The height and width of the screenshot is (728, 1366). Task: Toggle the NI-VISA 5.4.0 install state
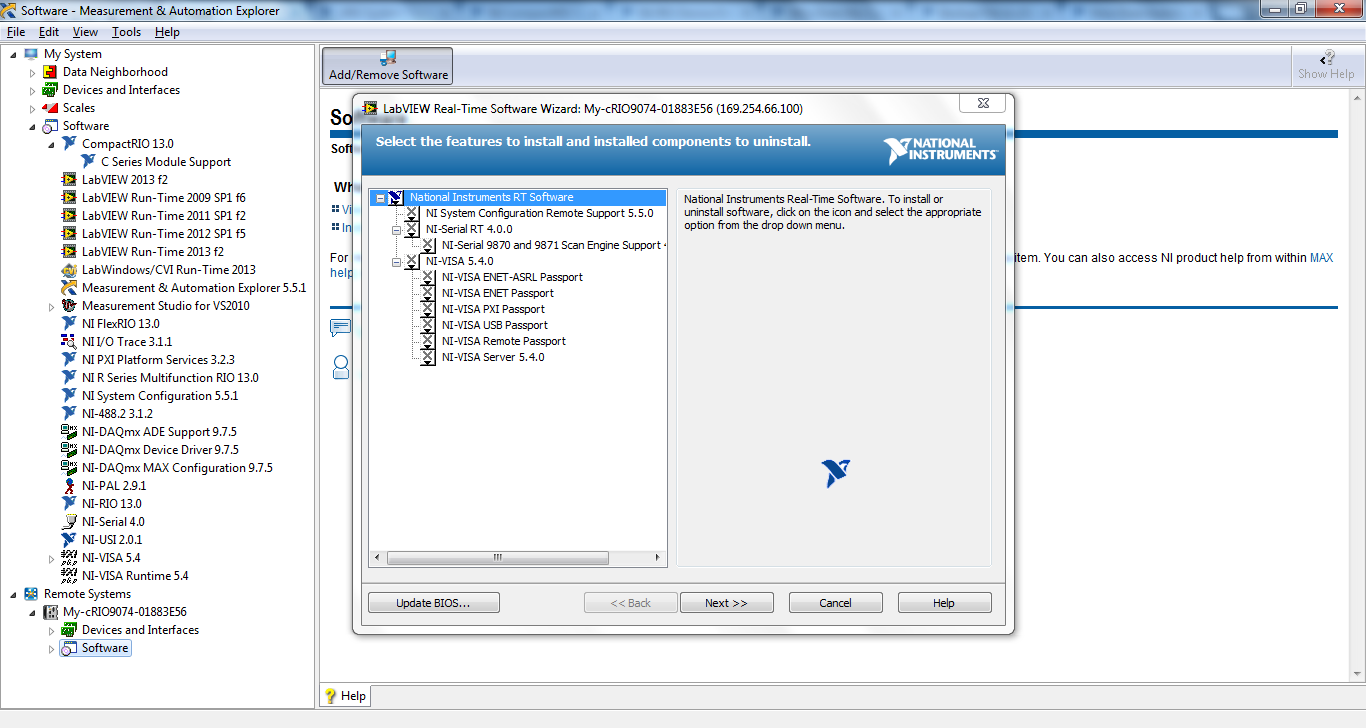tap(412, 262)
